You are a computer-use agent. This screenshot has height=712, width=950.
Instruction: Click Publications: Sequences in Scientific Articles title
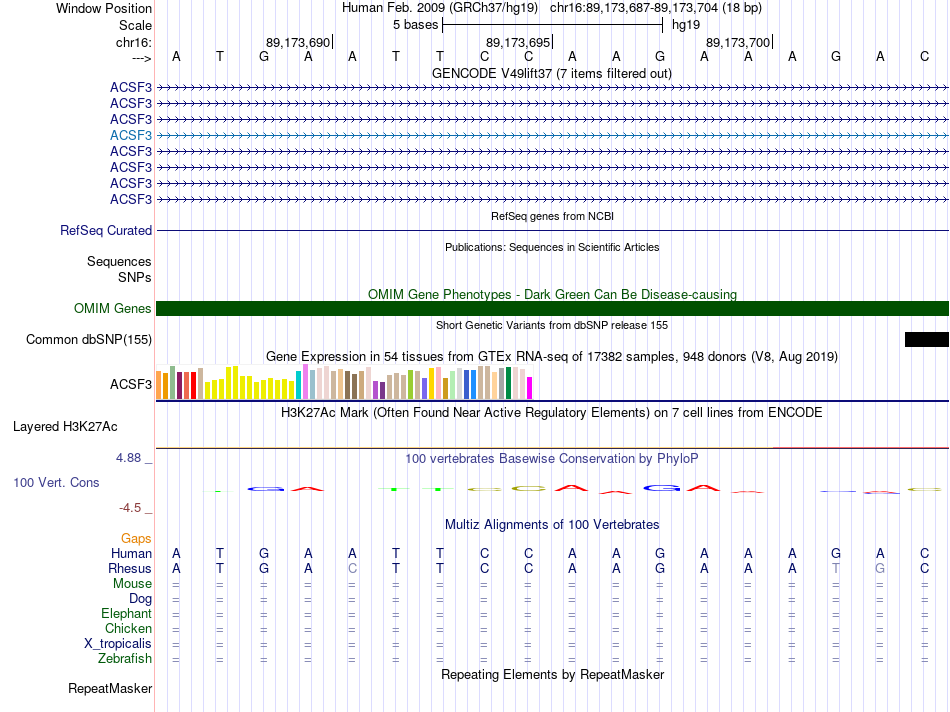tap(552, 247)
